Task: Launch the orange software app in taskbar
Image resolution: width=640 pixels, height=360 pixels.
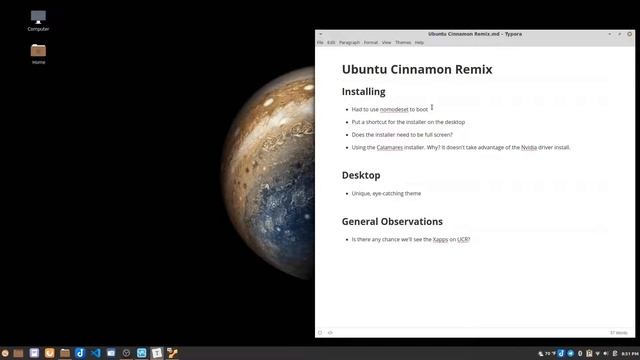Action: (49, 353)
